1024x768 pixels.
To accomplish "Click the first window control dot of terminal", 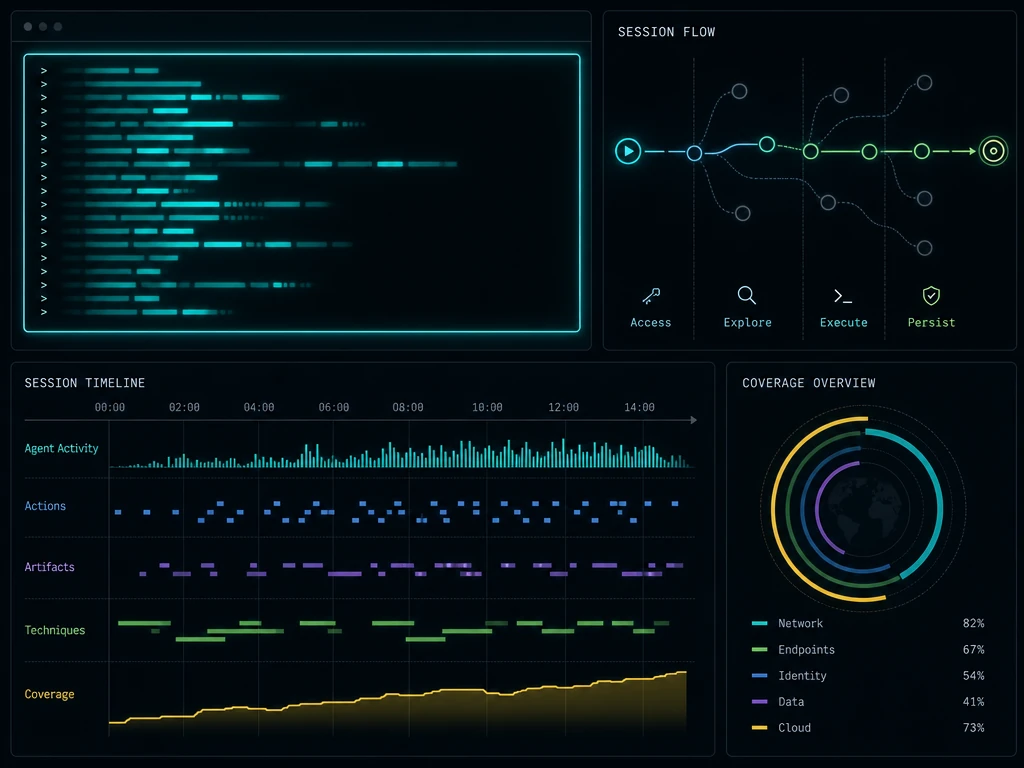I will tap(28, 27).
